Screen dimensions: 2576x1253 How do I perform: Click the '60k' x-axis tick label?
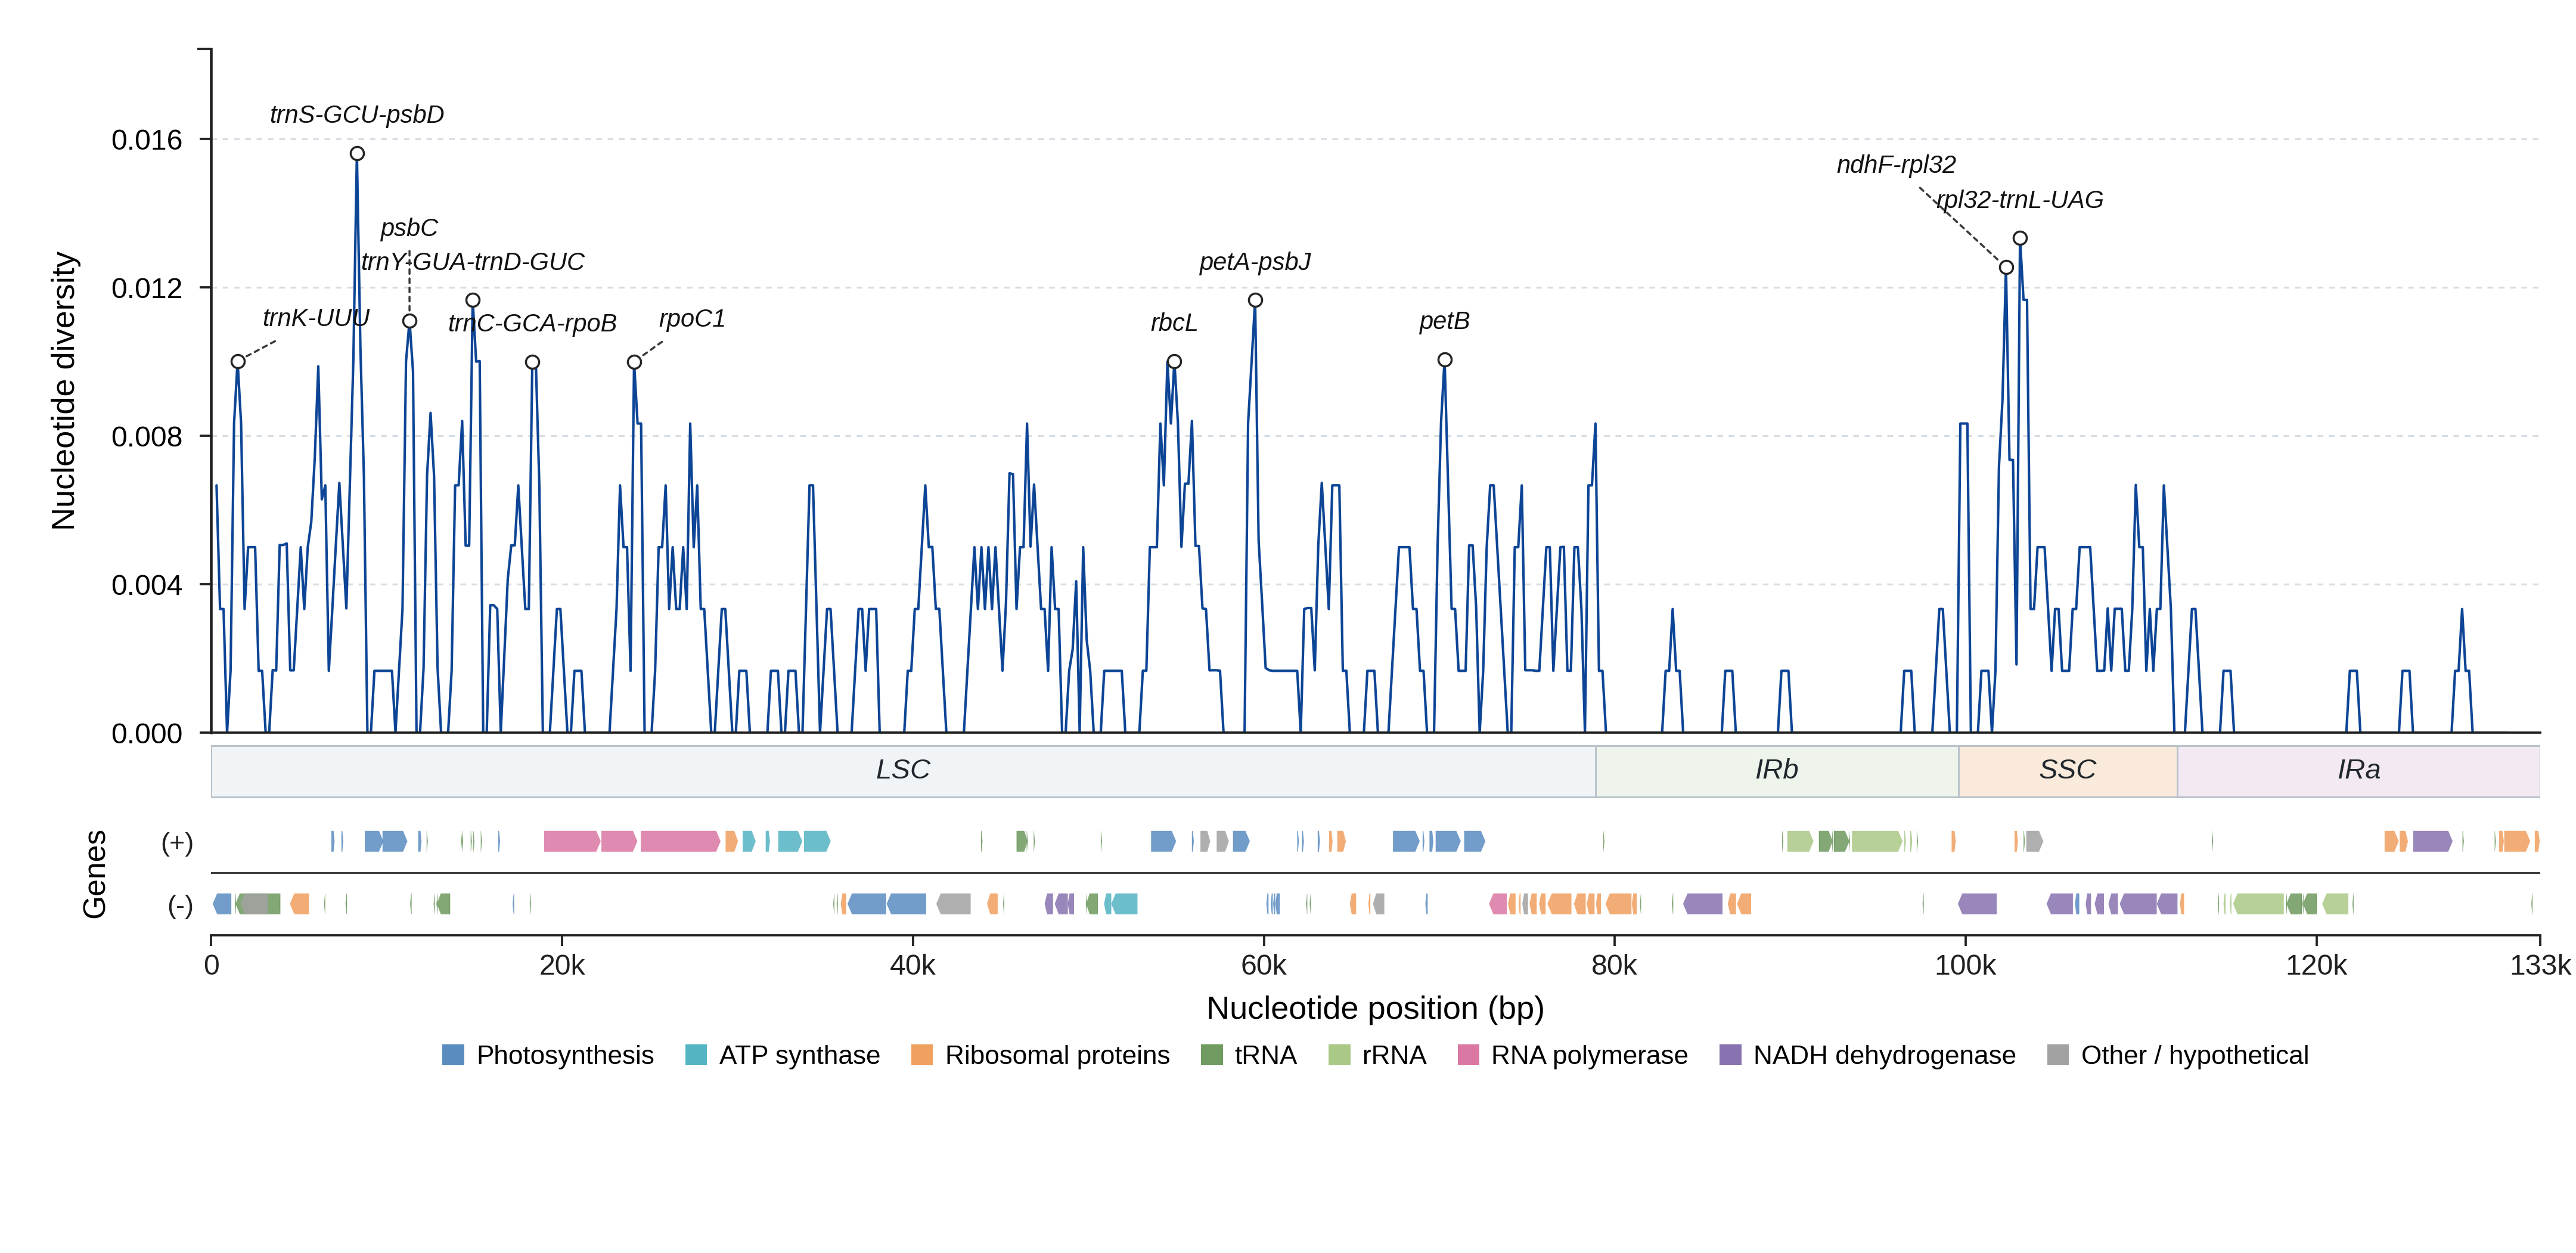1264,966
